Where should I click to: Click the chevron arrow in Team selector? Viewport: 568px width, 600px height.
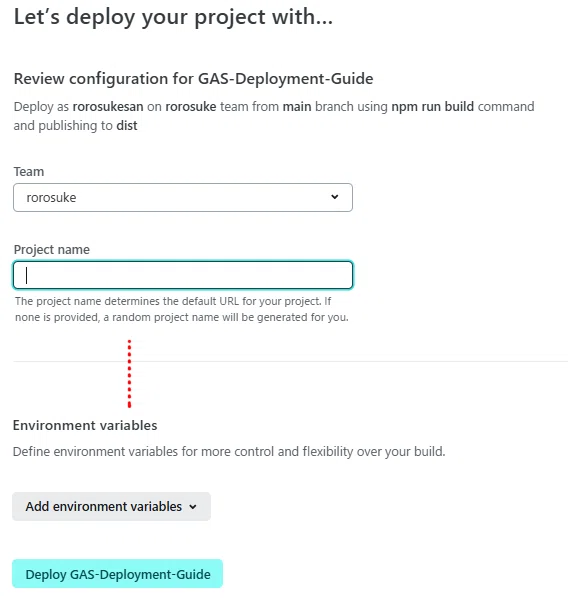coord(335,197)
